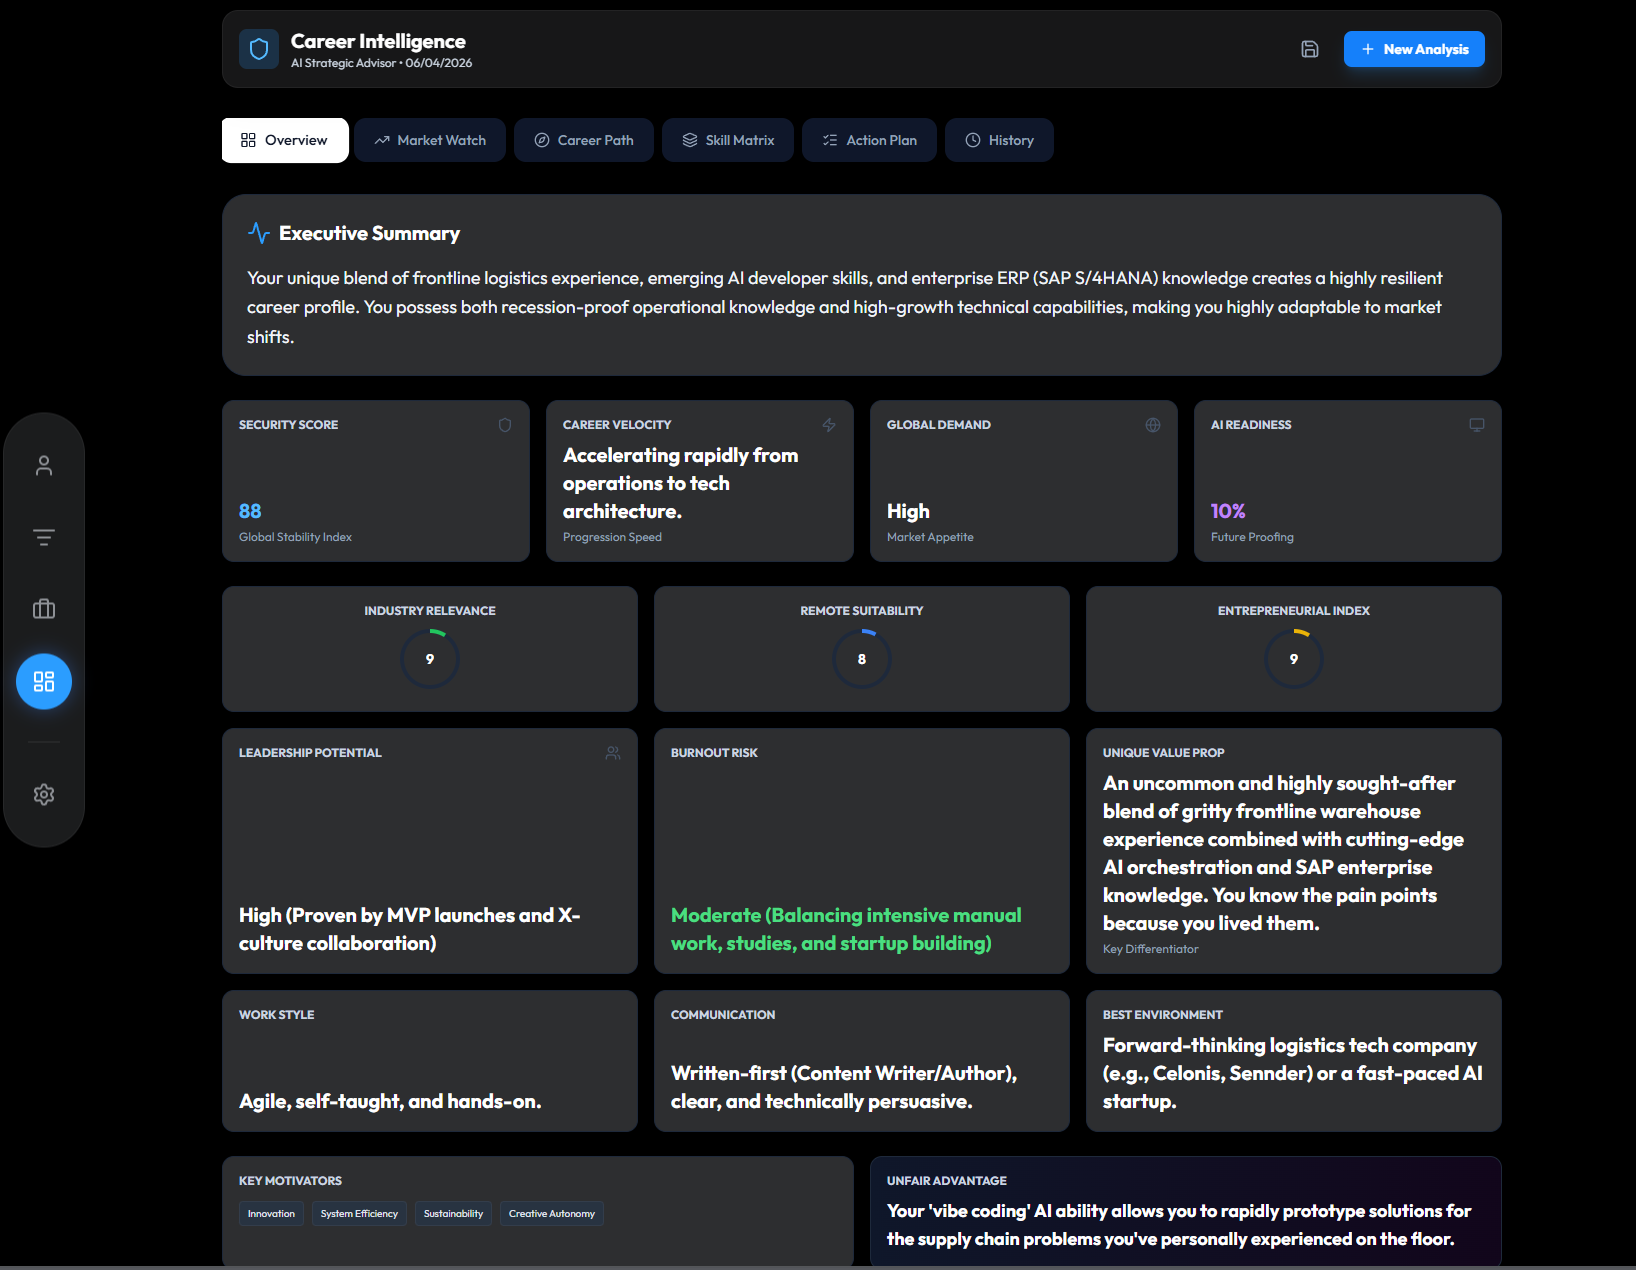Click the AI Readiness monitor icon
The width and height of the screenshot is (1636, 1270).
click(1477, 425)
